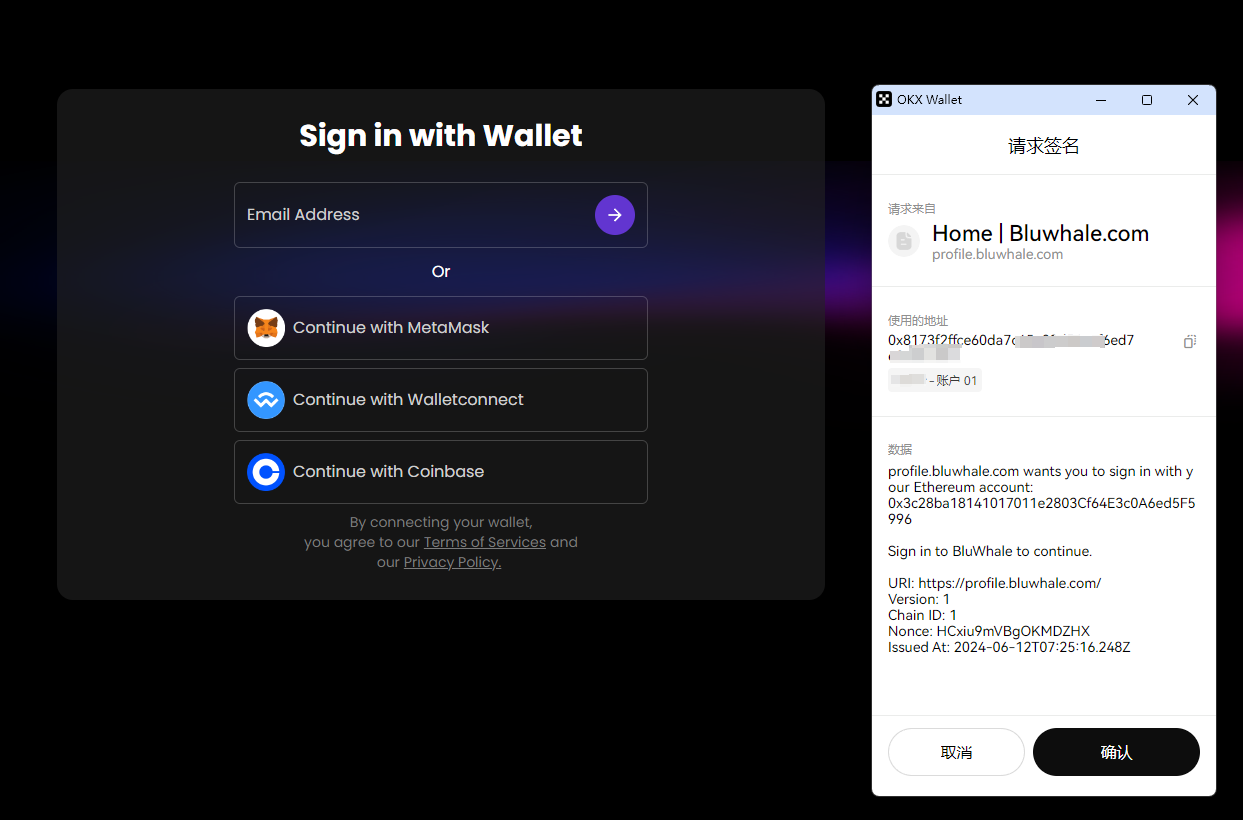This screenshot has width=1243, height=820.
Task: Click the Coinbase blue logo icon
Action: [x=266, y=472]
